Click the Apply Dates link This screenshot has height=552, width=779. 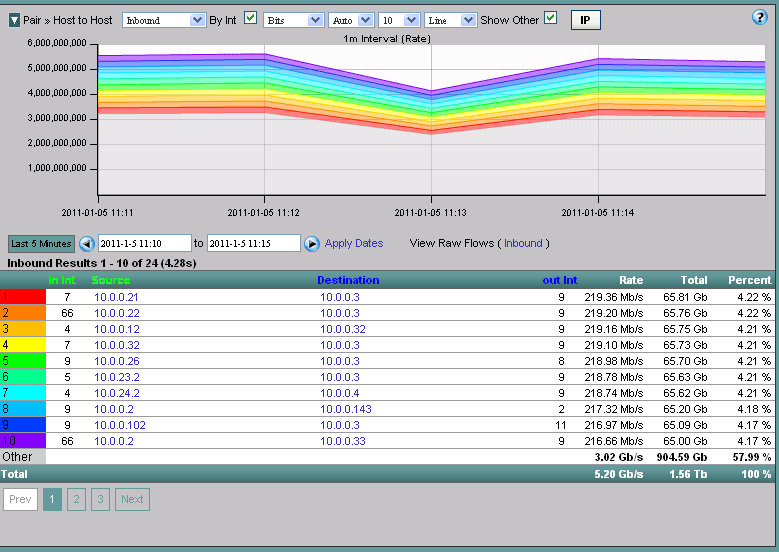click(354, 243)
